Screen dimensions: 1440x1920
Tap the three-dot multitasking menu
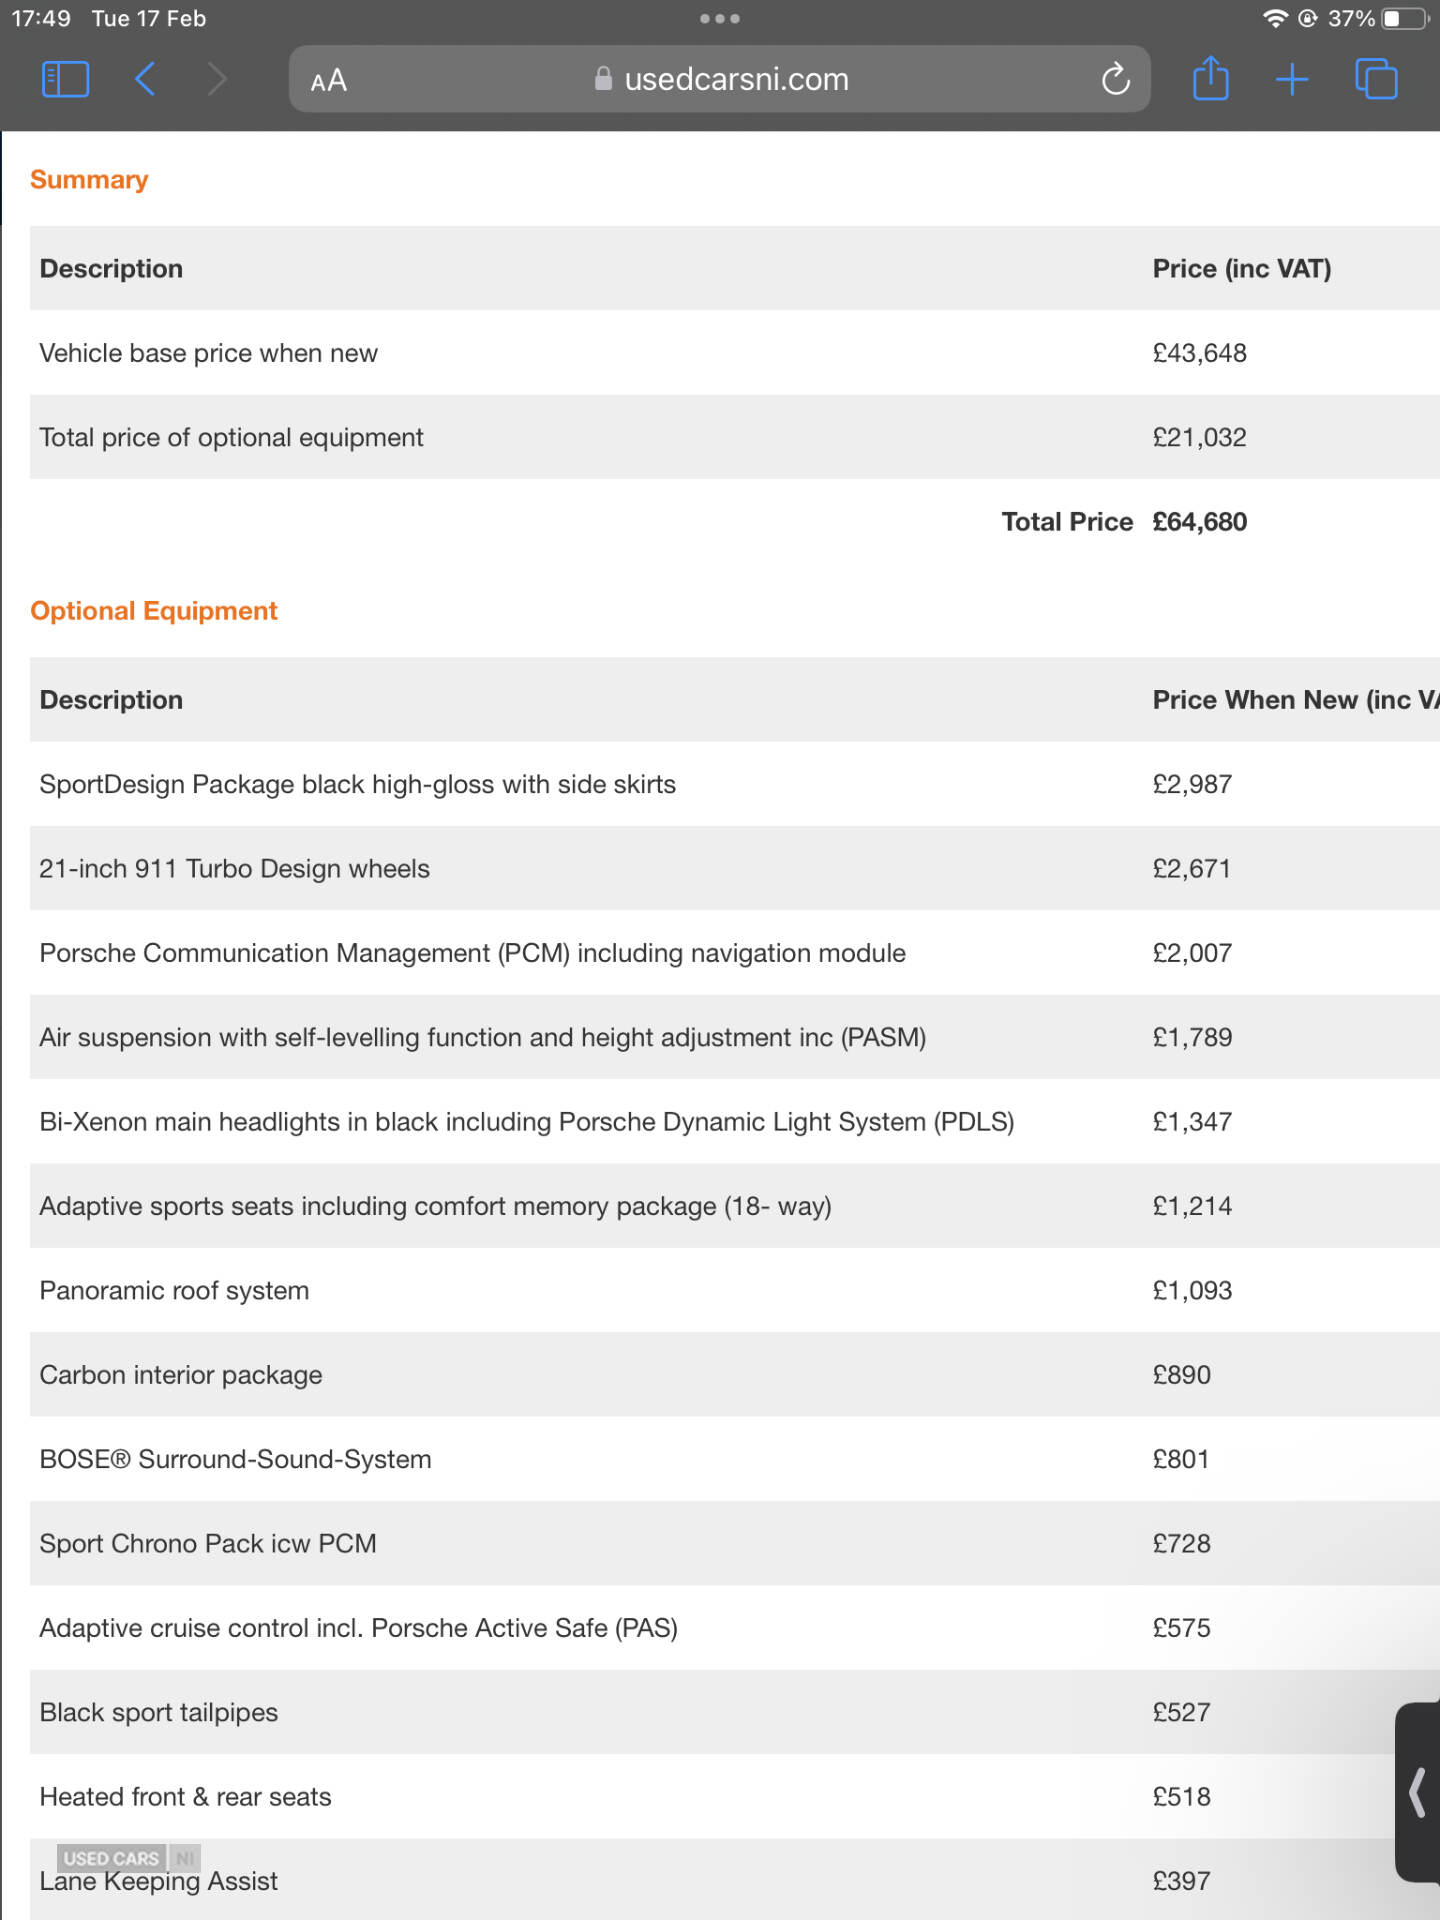pos(720,19)
